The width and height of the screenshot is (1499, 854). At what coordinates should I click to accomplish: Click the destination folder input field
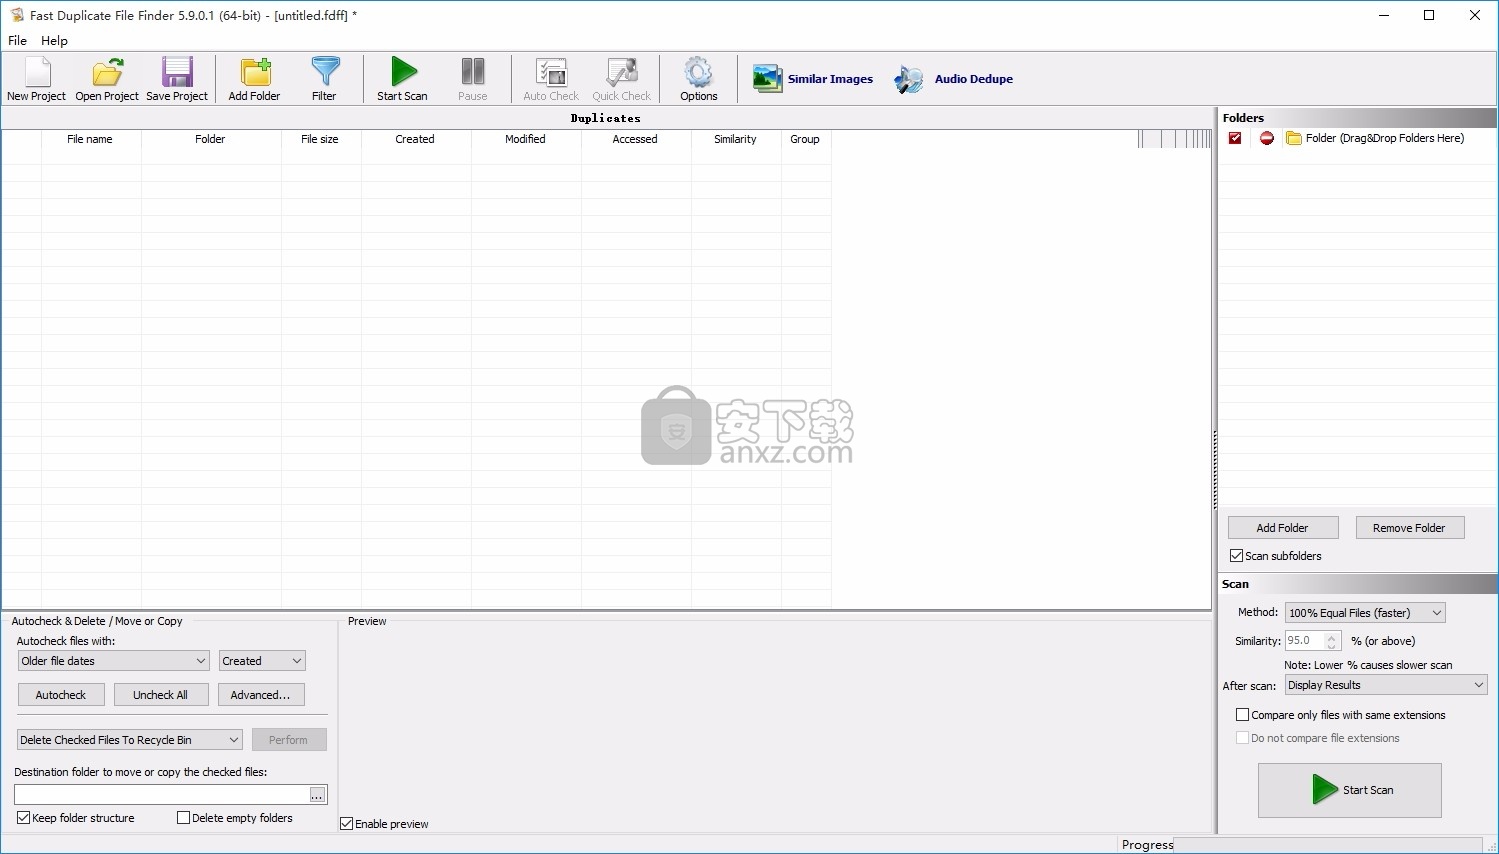162,795
